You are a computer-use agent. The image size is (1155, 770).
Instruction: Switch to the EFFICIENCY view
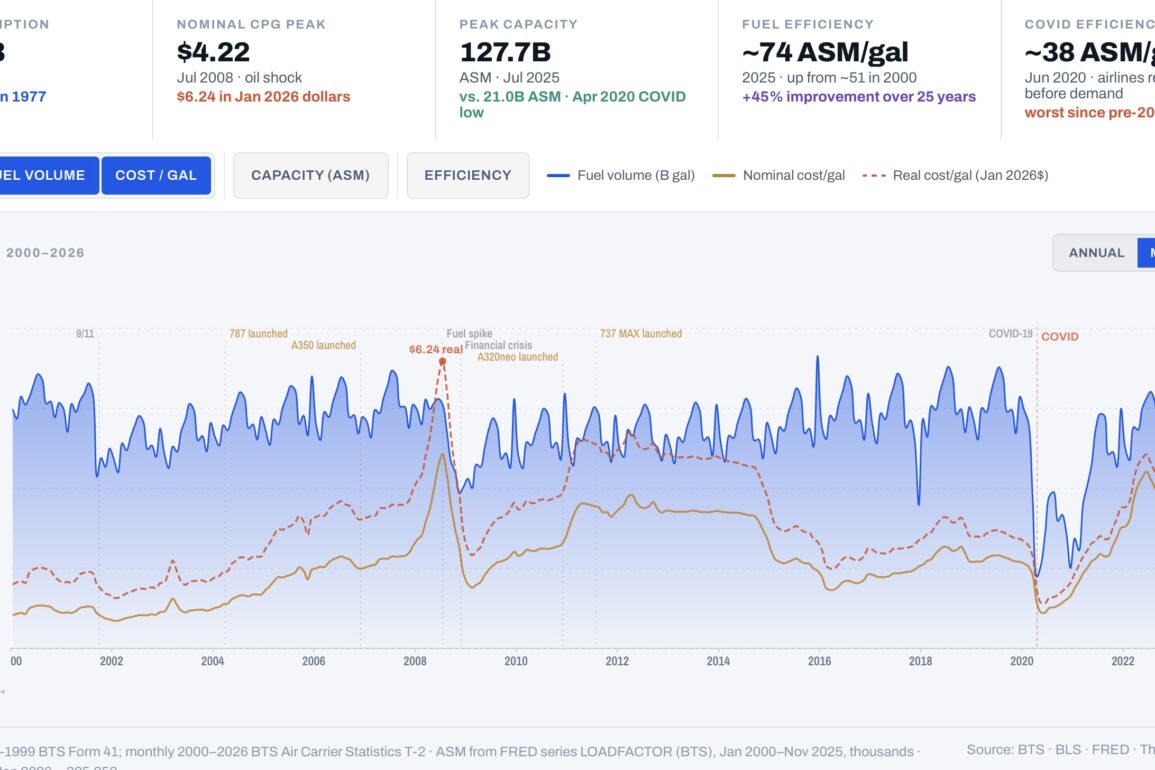tap(467, 175)
